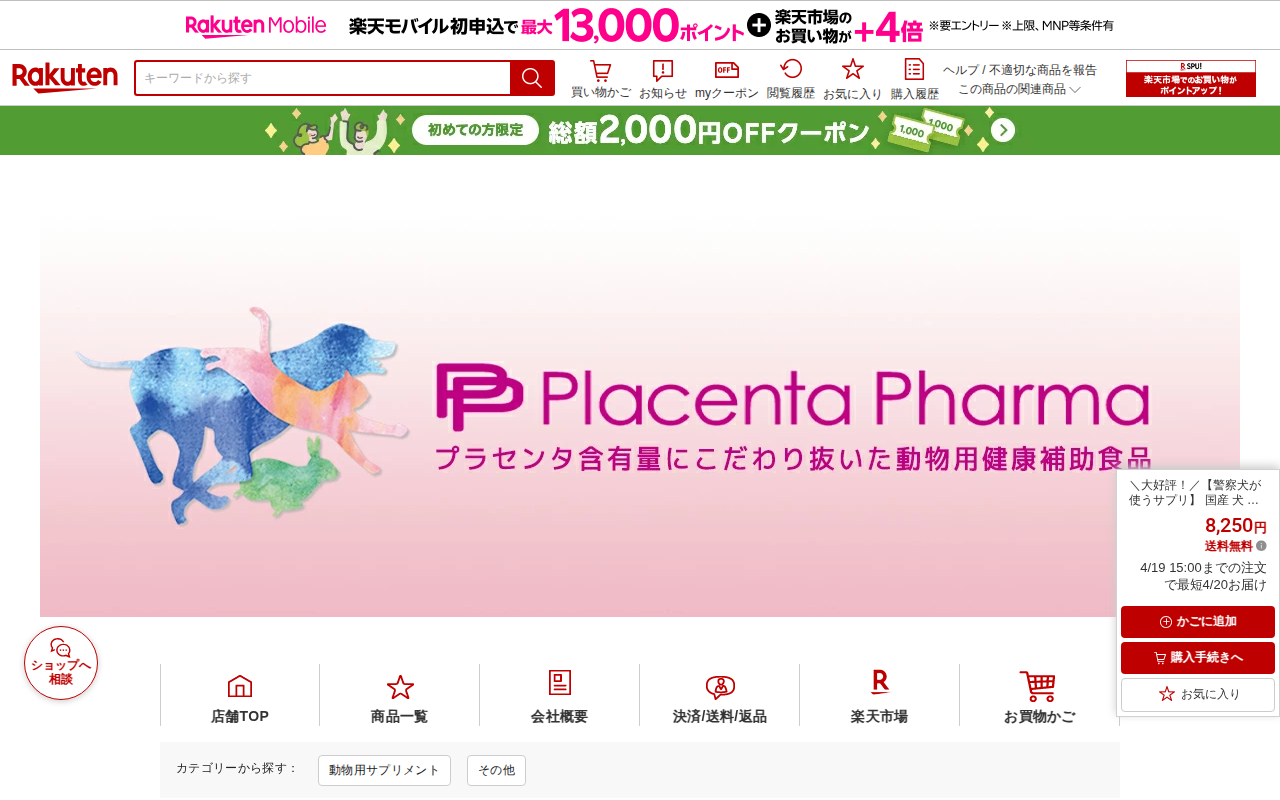Open 商品一覧 product list tab
This screenshot has height=800, width=1280.
400,696
